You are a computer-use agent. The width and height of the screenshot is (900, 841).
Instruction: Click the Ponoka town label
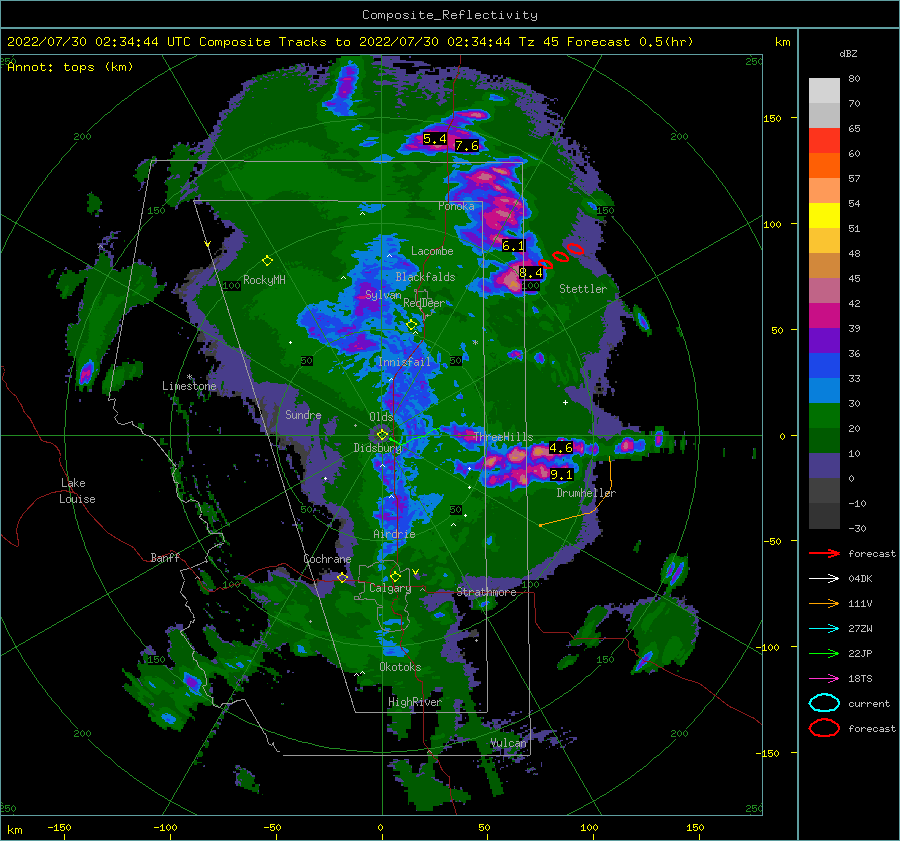(x=456, y=206)
